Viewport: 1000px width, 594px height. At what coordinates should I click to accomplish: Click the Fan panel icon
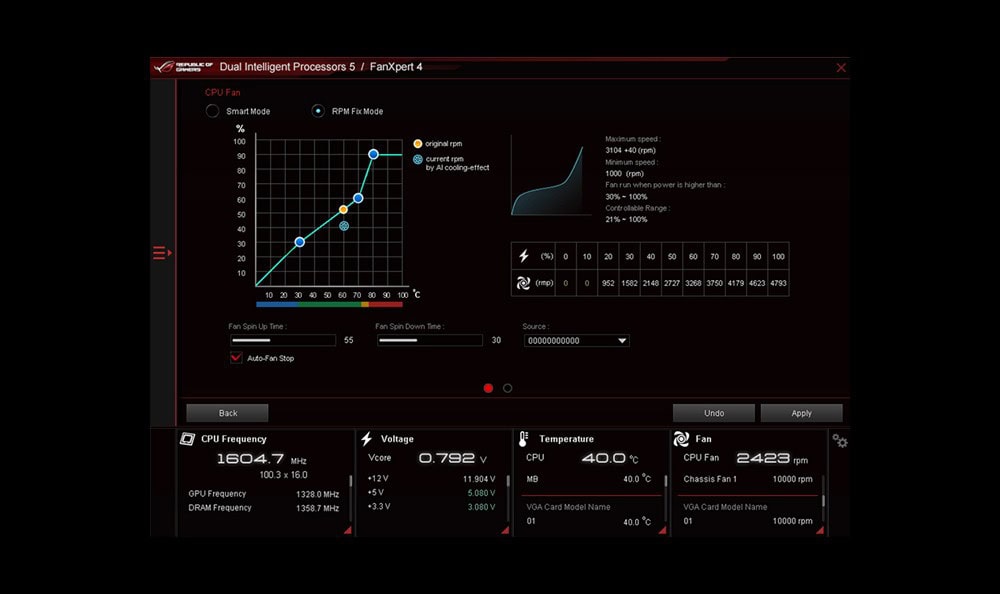(x=681, y=439)
